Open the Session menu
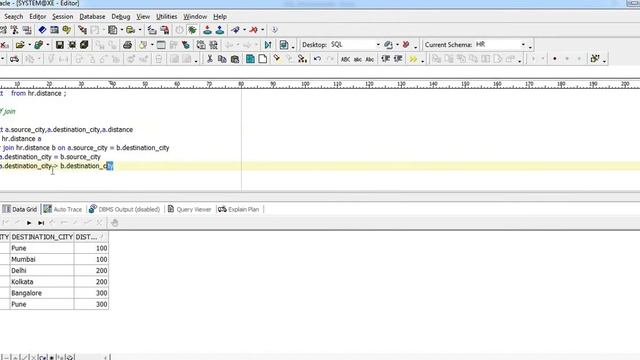The image size is (640, 360). 62,16
